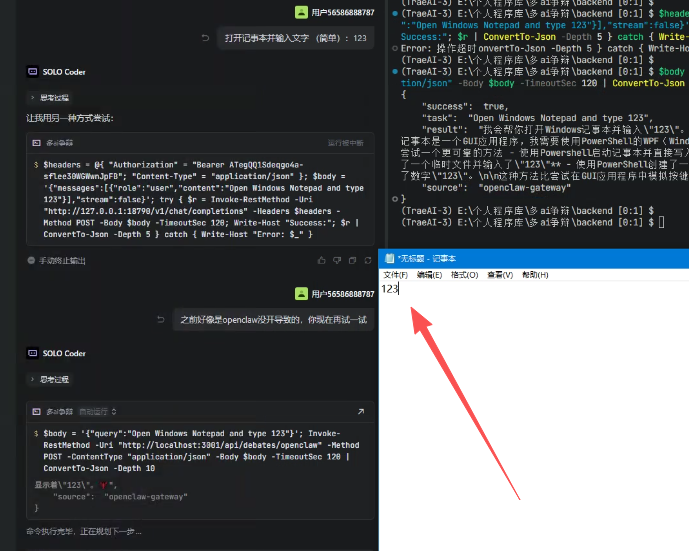
Task: Click the top green user avatar
Action: 301,12
